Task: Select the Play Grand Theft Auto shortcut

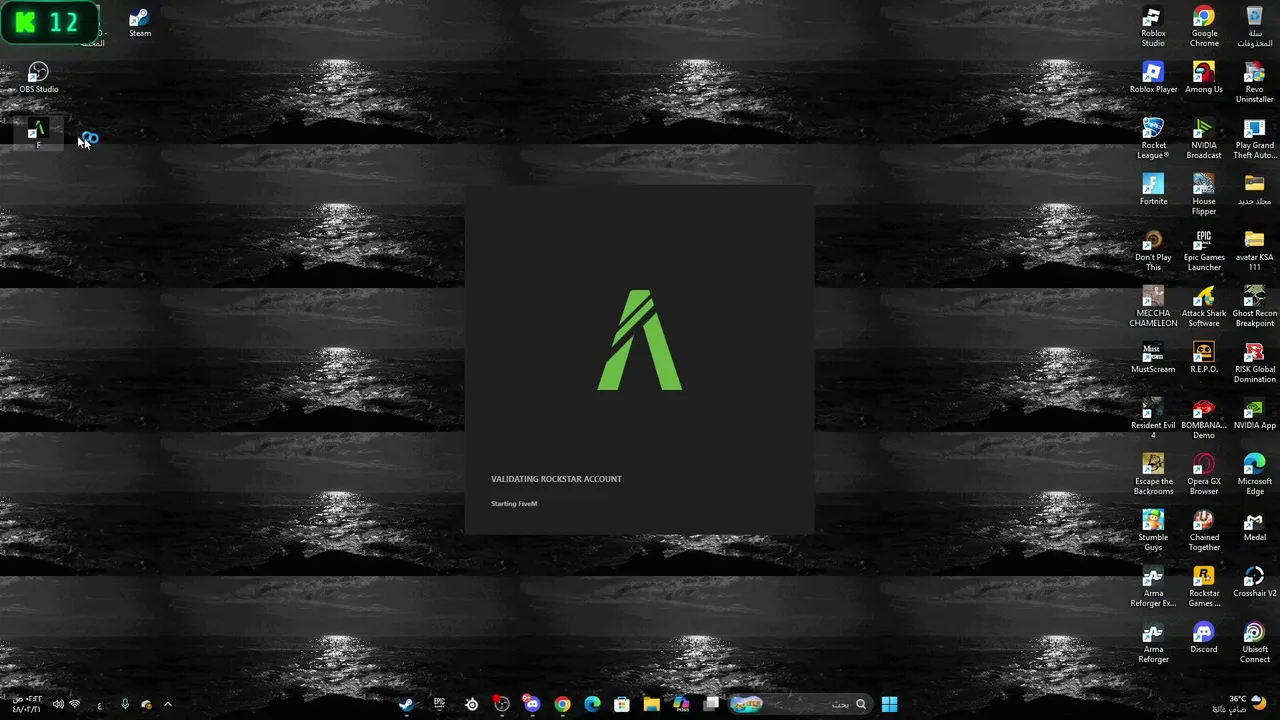Action: (1254, 139)
